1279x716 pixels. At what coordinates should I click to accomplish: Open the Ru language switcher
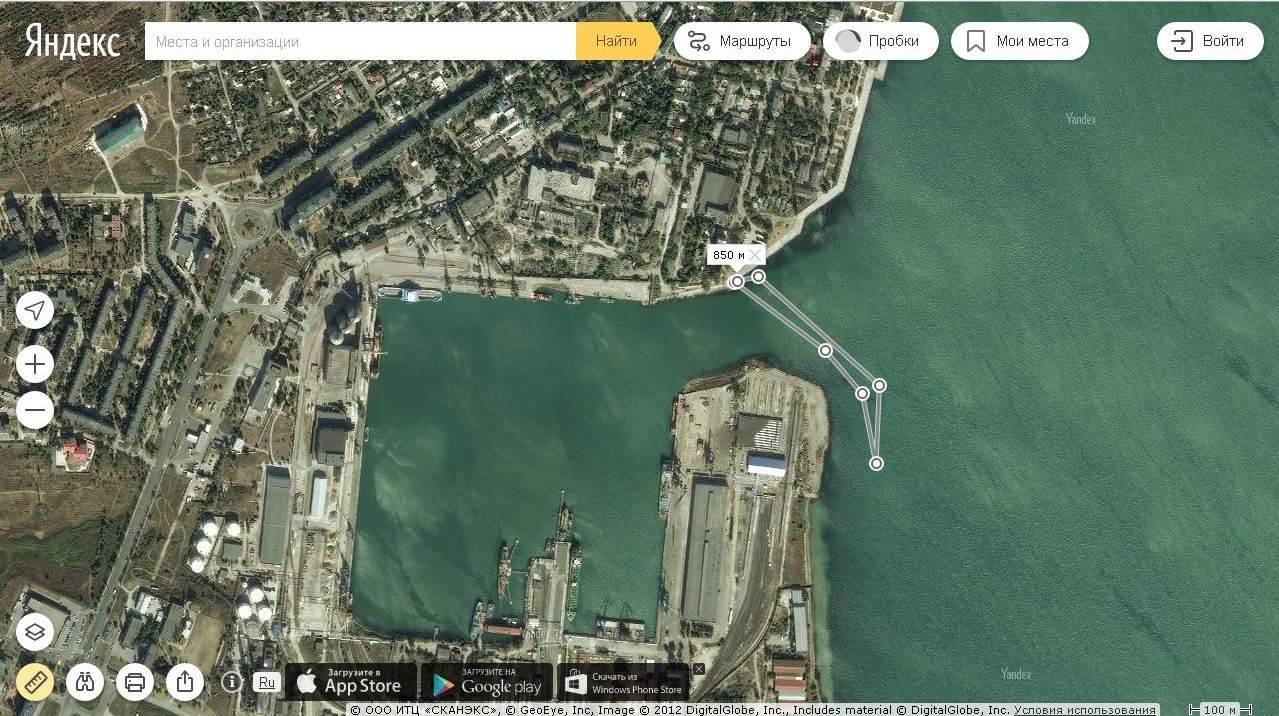pyautogui.click(x=266, y=682)
